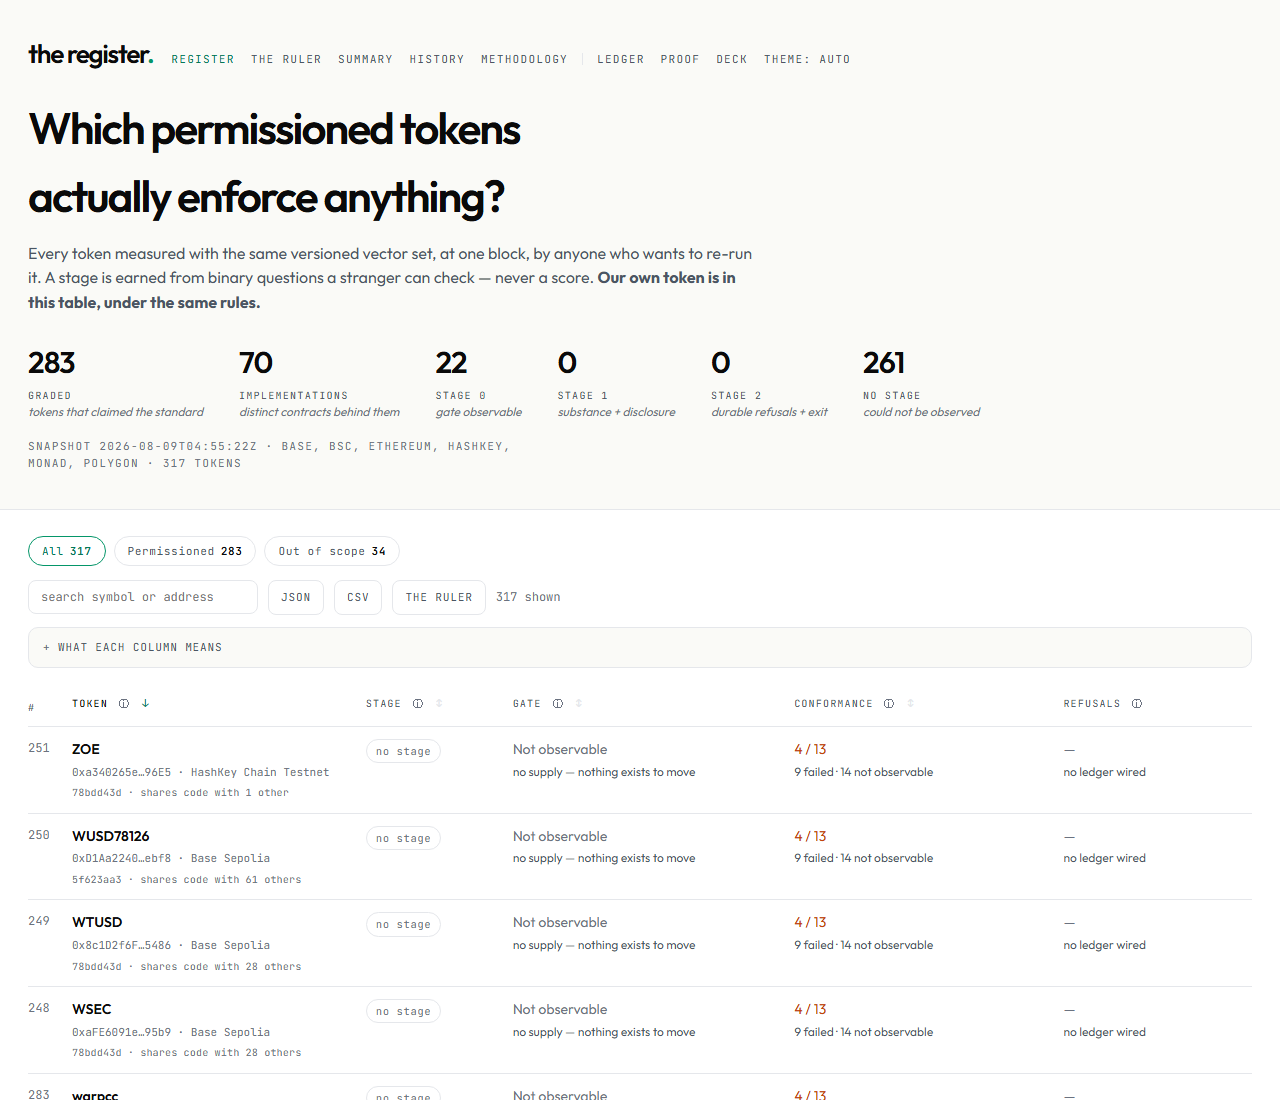Image resolution: width=1280 pixels, height=1100 pixels.
Task: Toggle the TOKEN column sort arrow
Action: point(146,704)
